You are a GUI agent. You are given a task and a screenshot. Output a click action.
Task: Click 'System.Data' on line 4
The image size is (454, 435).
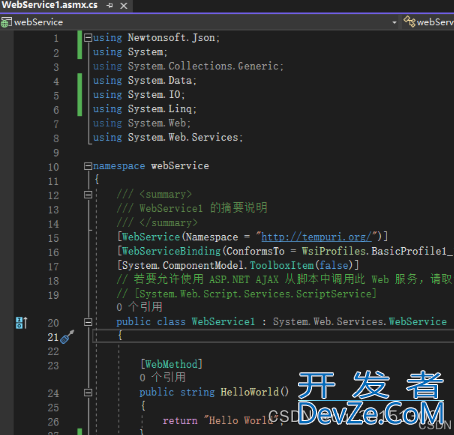pyautogui.click(x=160, y=80)
